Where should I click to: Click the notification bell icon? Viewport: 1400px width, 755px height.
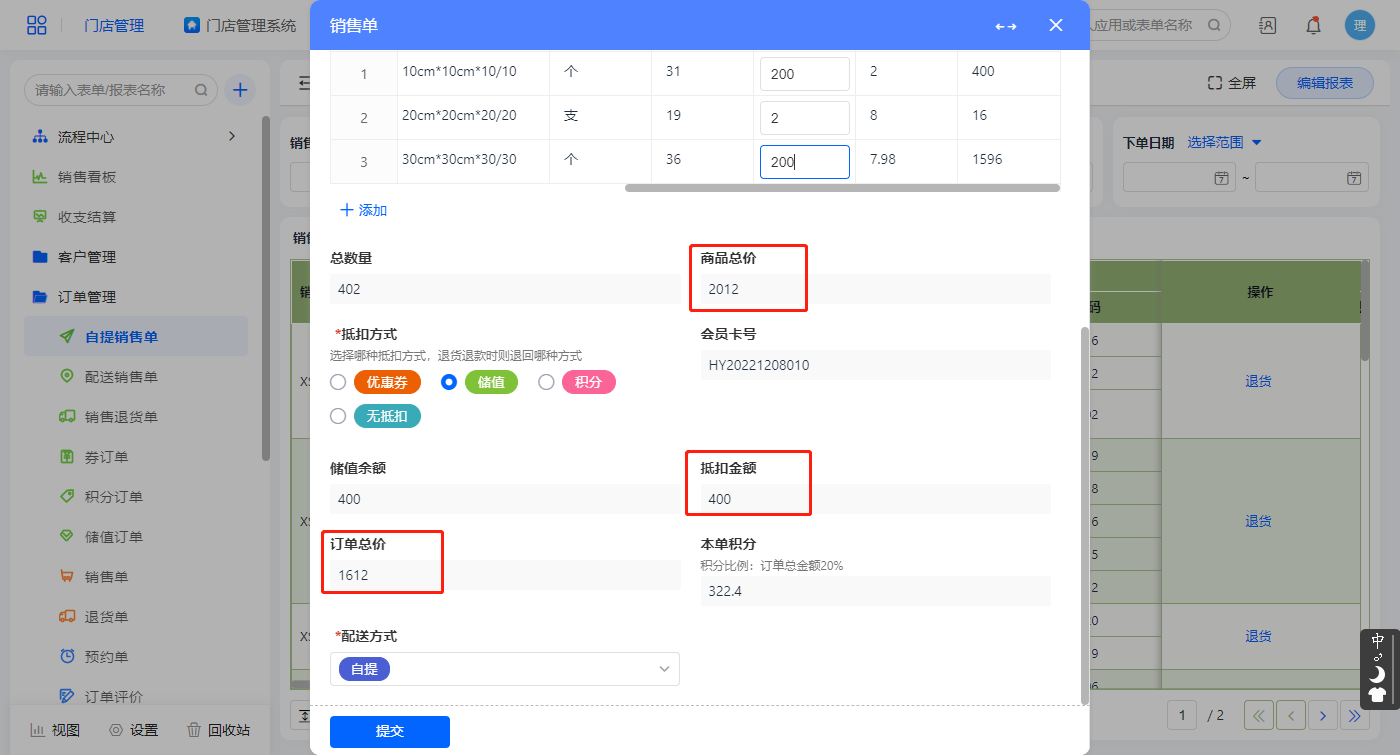pos(1313,26)
